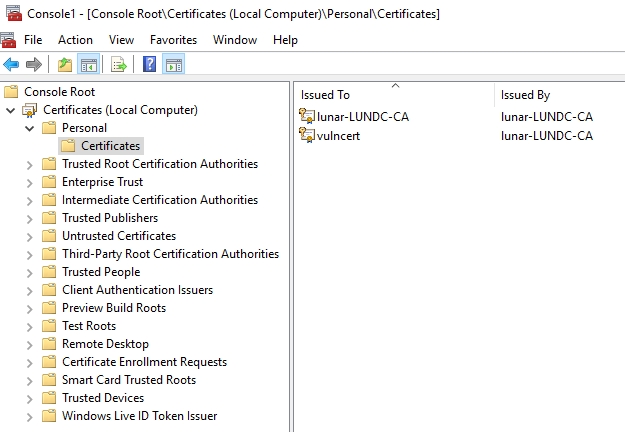The image size is (625, 432).
Task: Open the File menu
Action: pos(33,40)
